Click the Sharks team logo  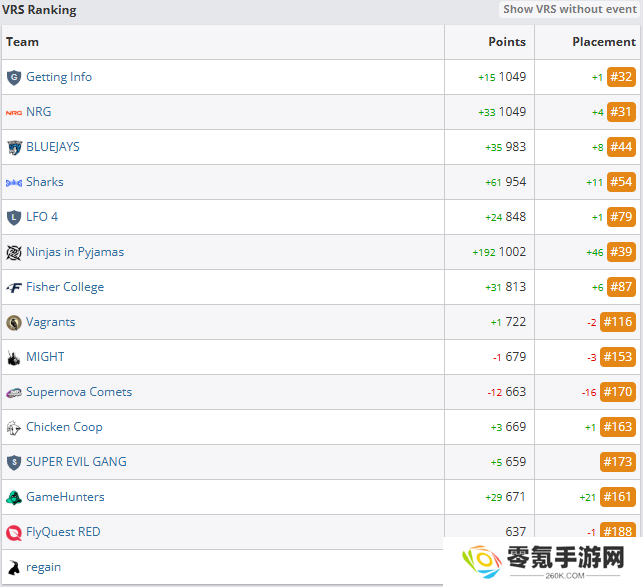pyautogui.click(x=14, y=183)
